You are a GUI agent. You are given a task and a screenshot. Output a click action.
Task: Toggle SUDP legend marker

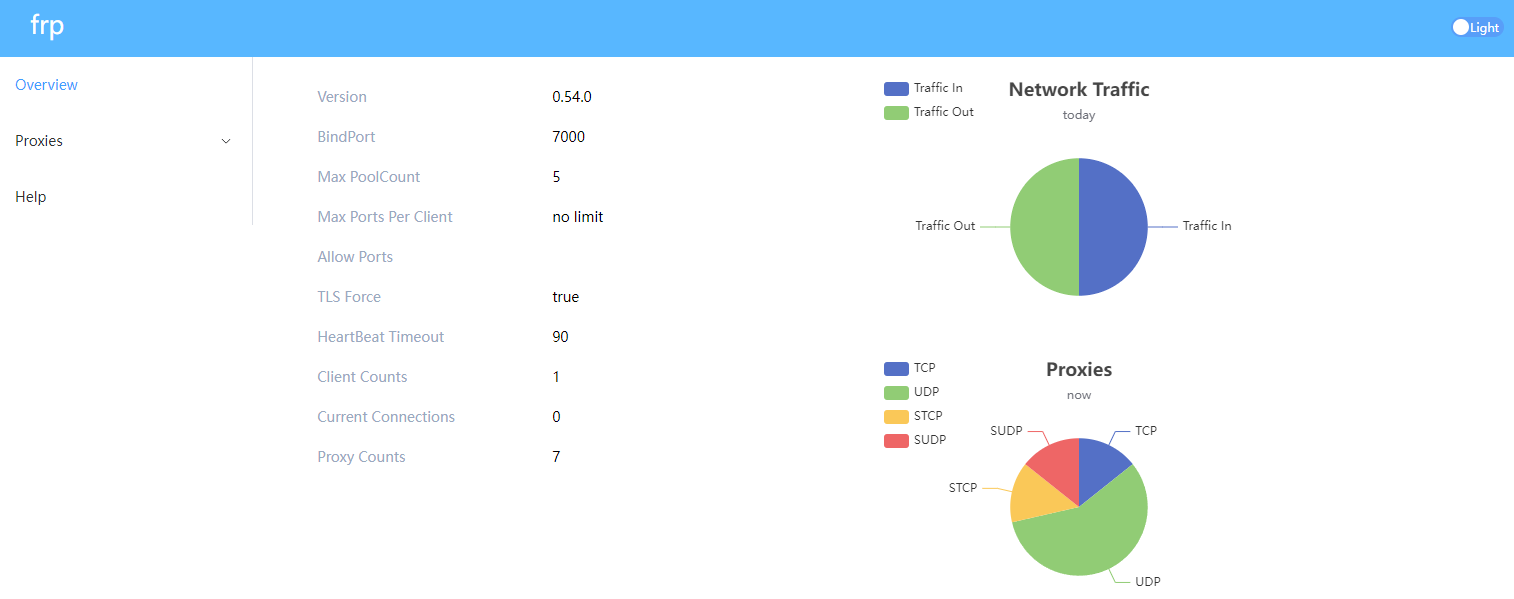click(896, 441)
